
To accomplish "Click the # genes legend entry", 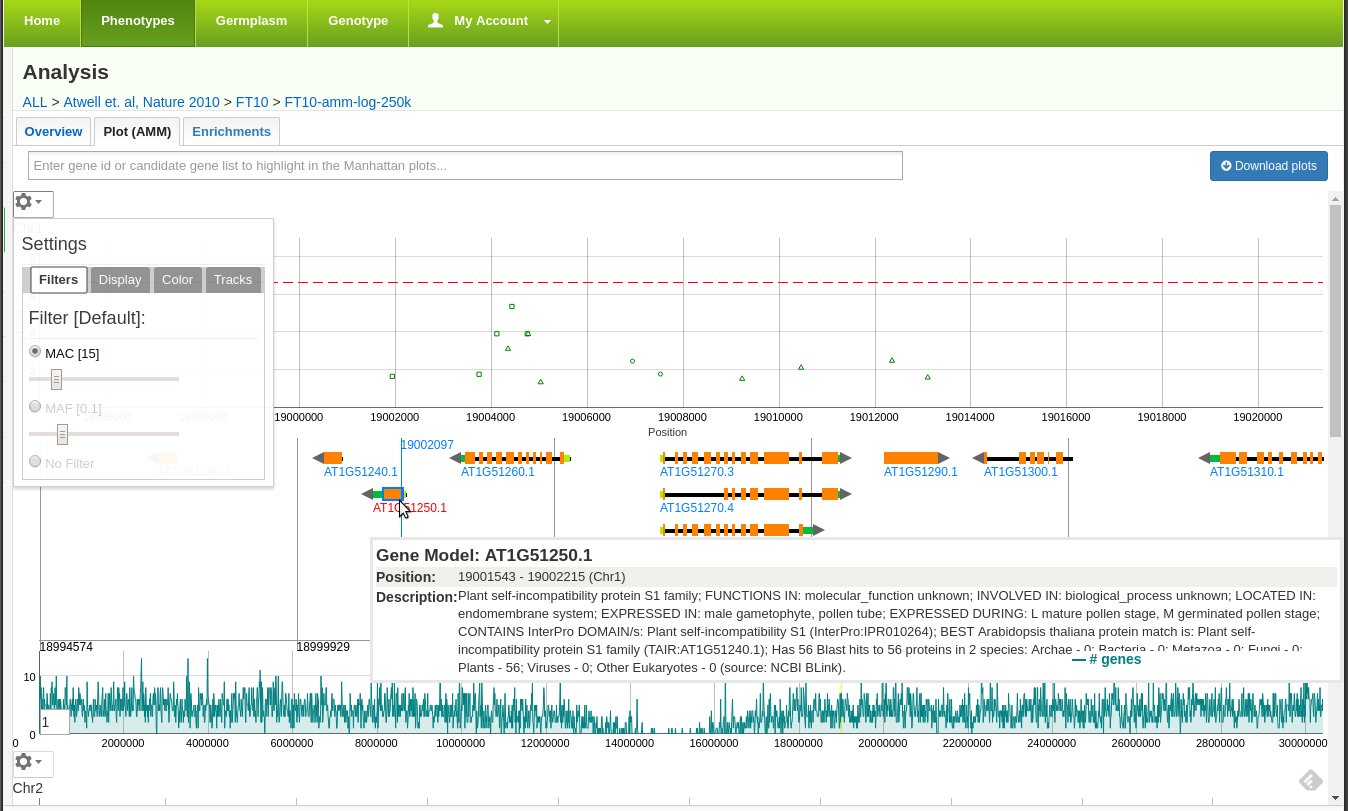I will 1106,659.
